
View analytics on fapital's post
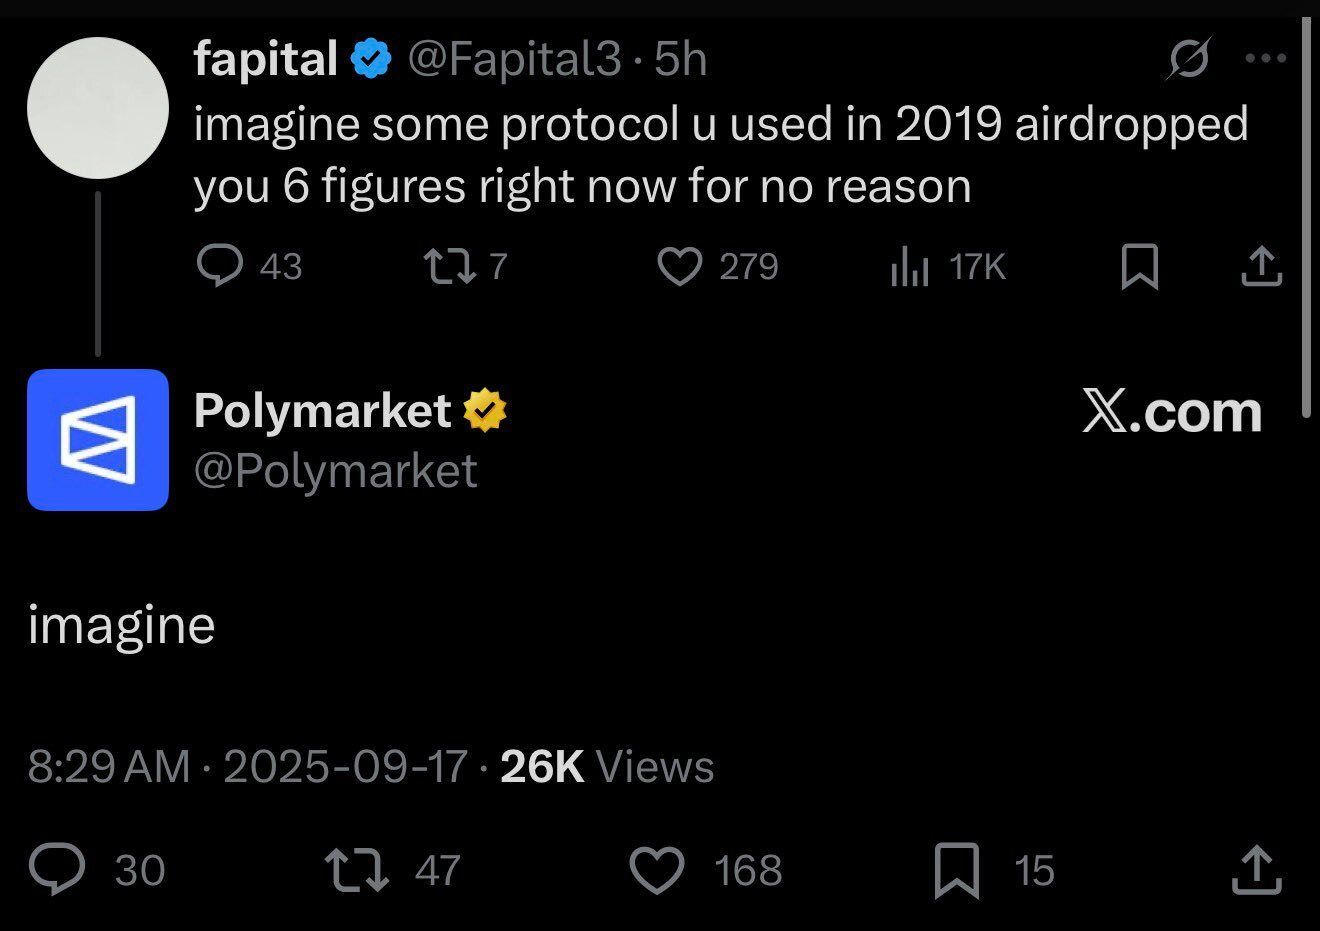pyautogui.click(x=910, y=267)
